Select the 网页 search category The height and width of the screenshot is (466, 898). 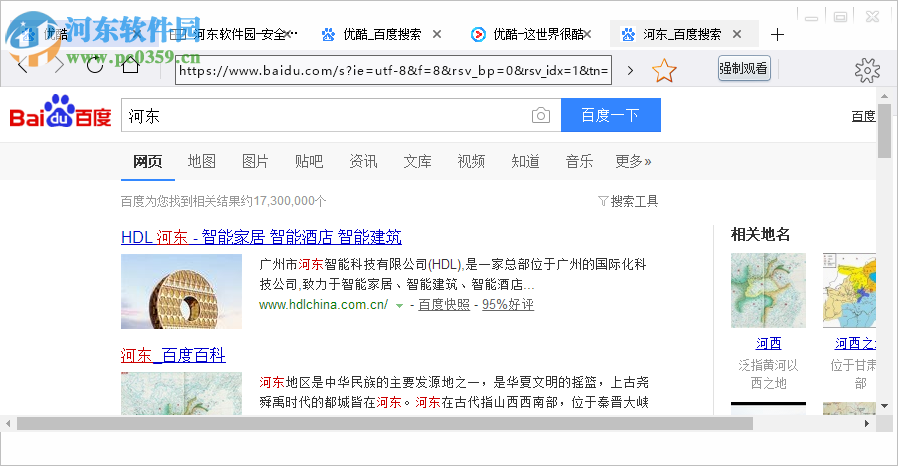(148, 161)
